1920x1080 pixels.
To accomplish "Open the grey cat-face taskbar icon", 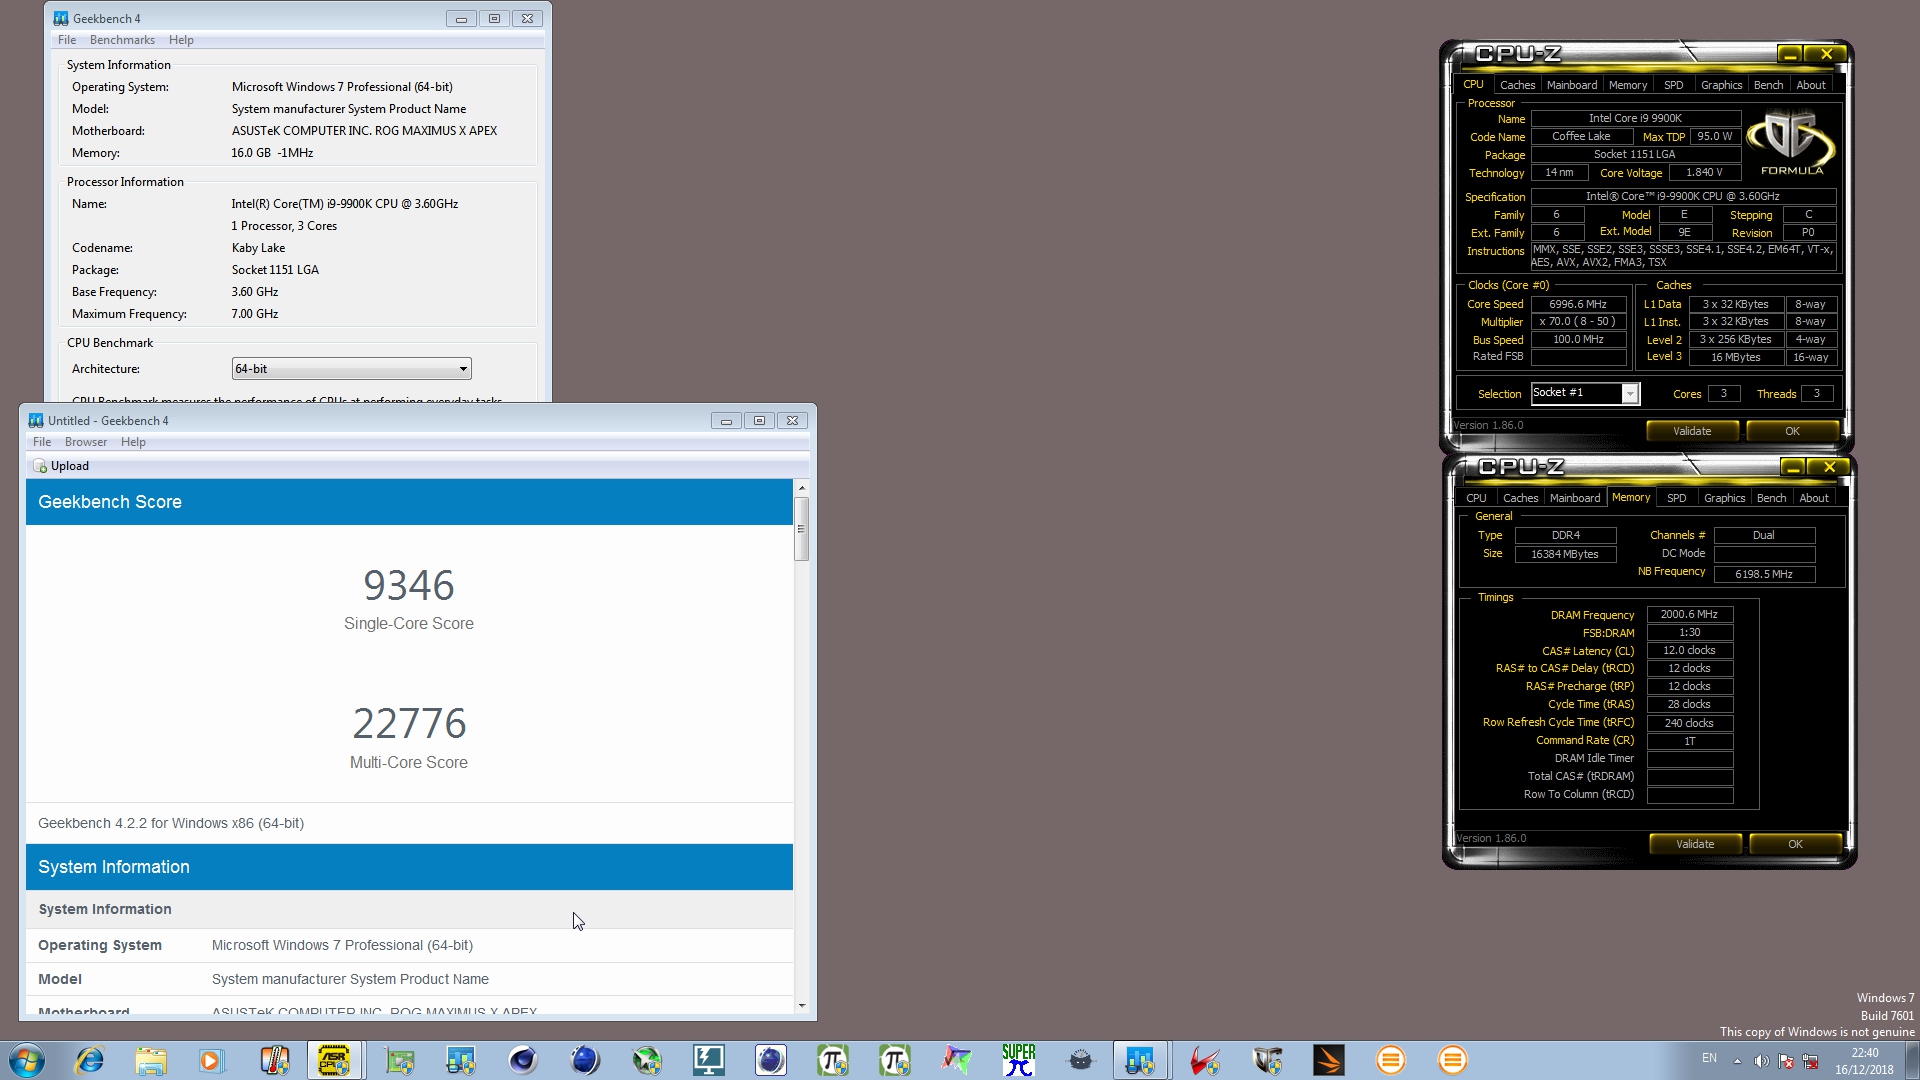I will point(1081,1060).
